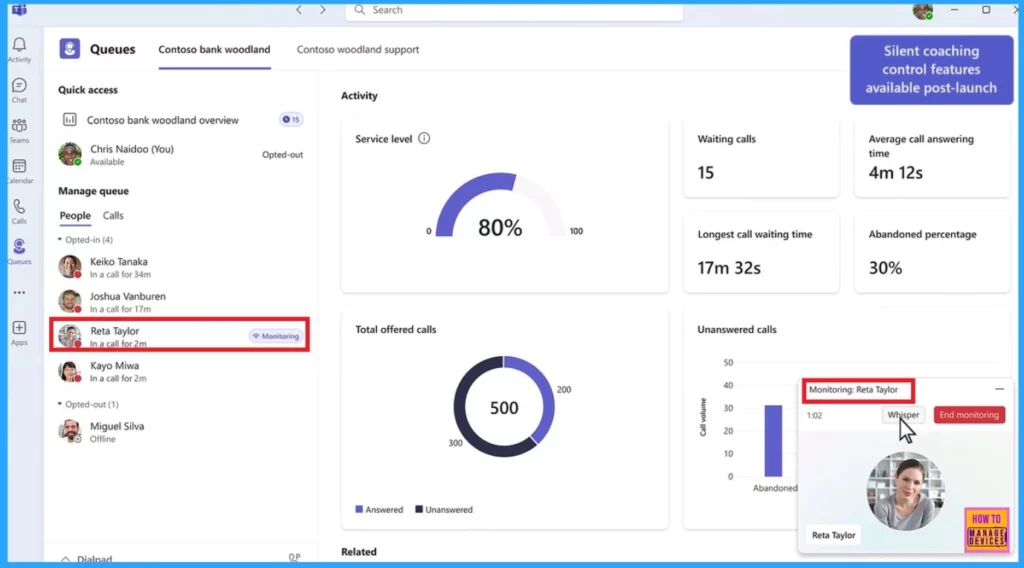Click the Whisper button
Screen dimensions: 1024x568
tap(903, 415)
